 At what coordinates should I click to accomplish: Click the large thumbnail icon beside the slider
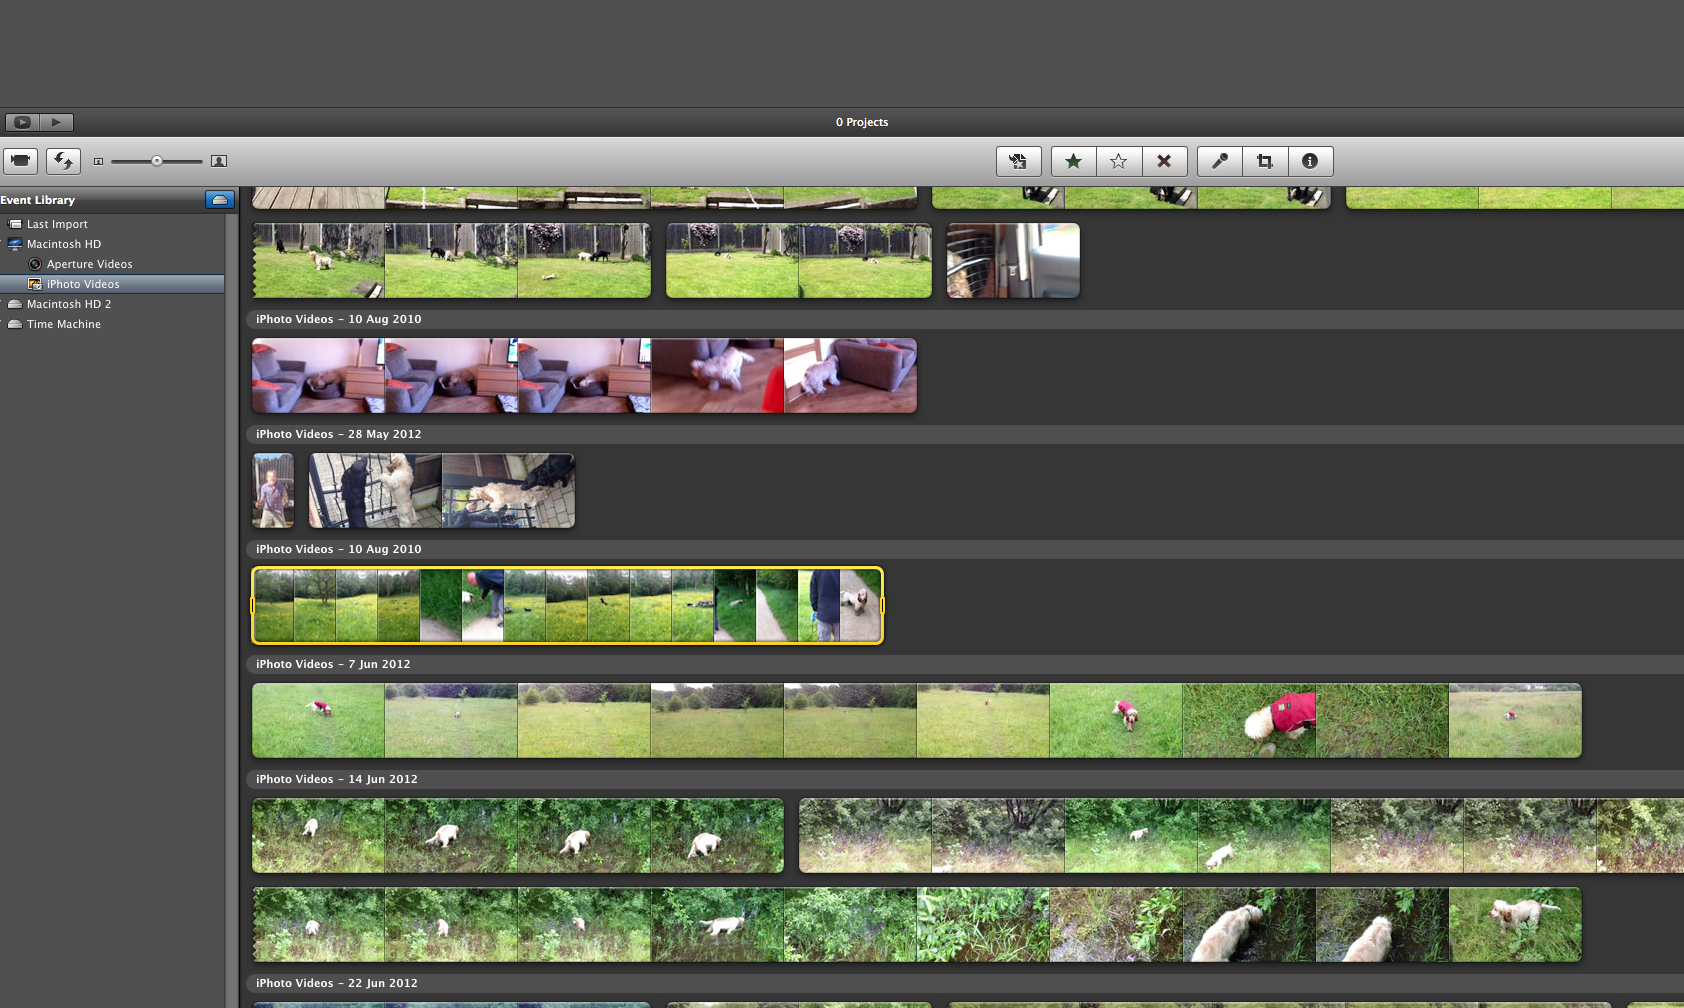click(x=219, y=161)
